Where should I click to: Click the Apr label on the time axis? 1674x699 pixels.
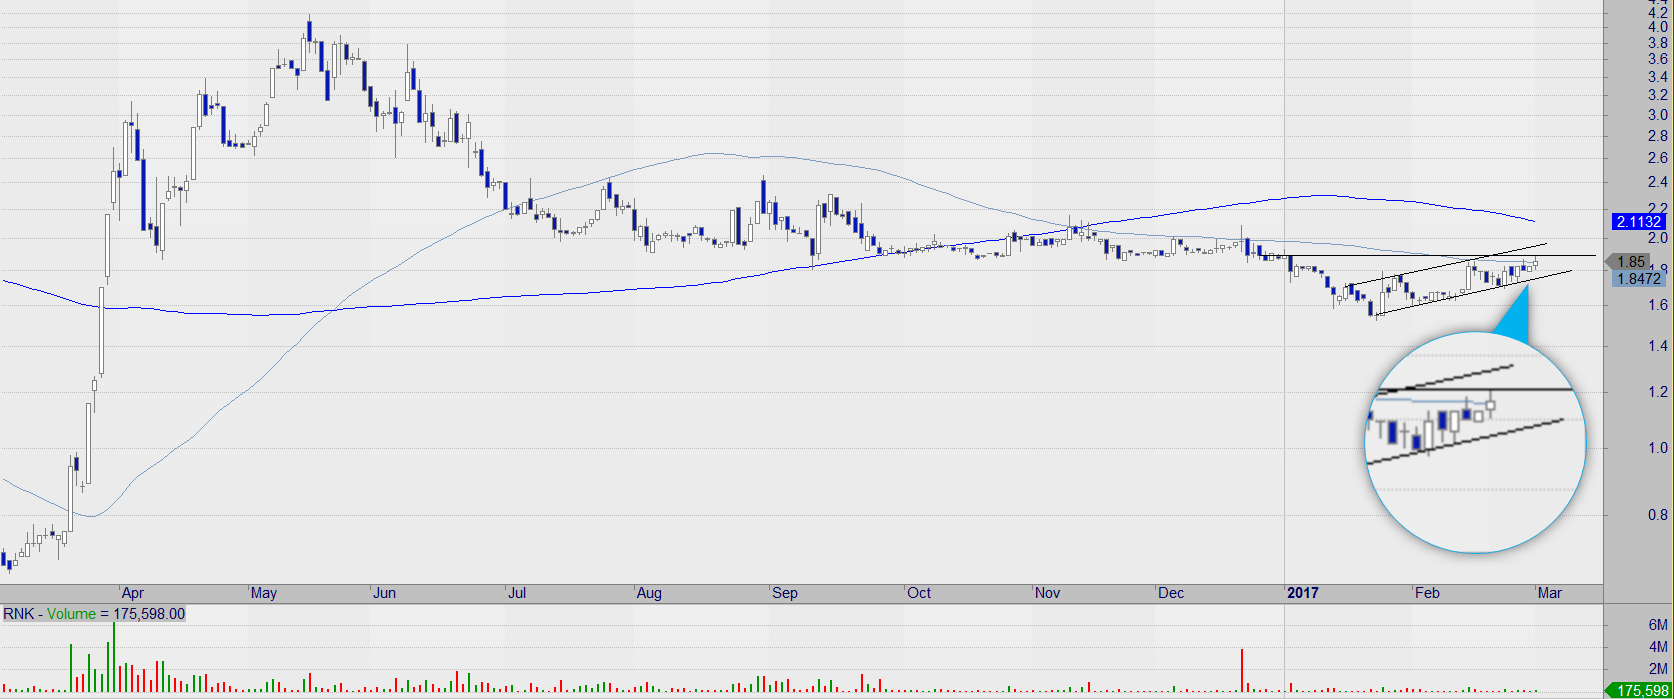(x=132, y=593)
